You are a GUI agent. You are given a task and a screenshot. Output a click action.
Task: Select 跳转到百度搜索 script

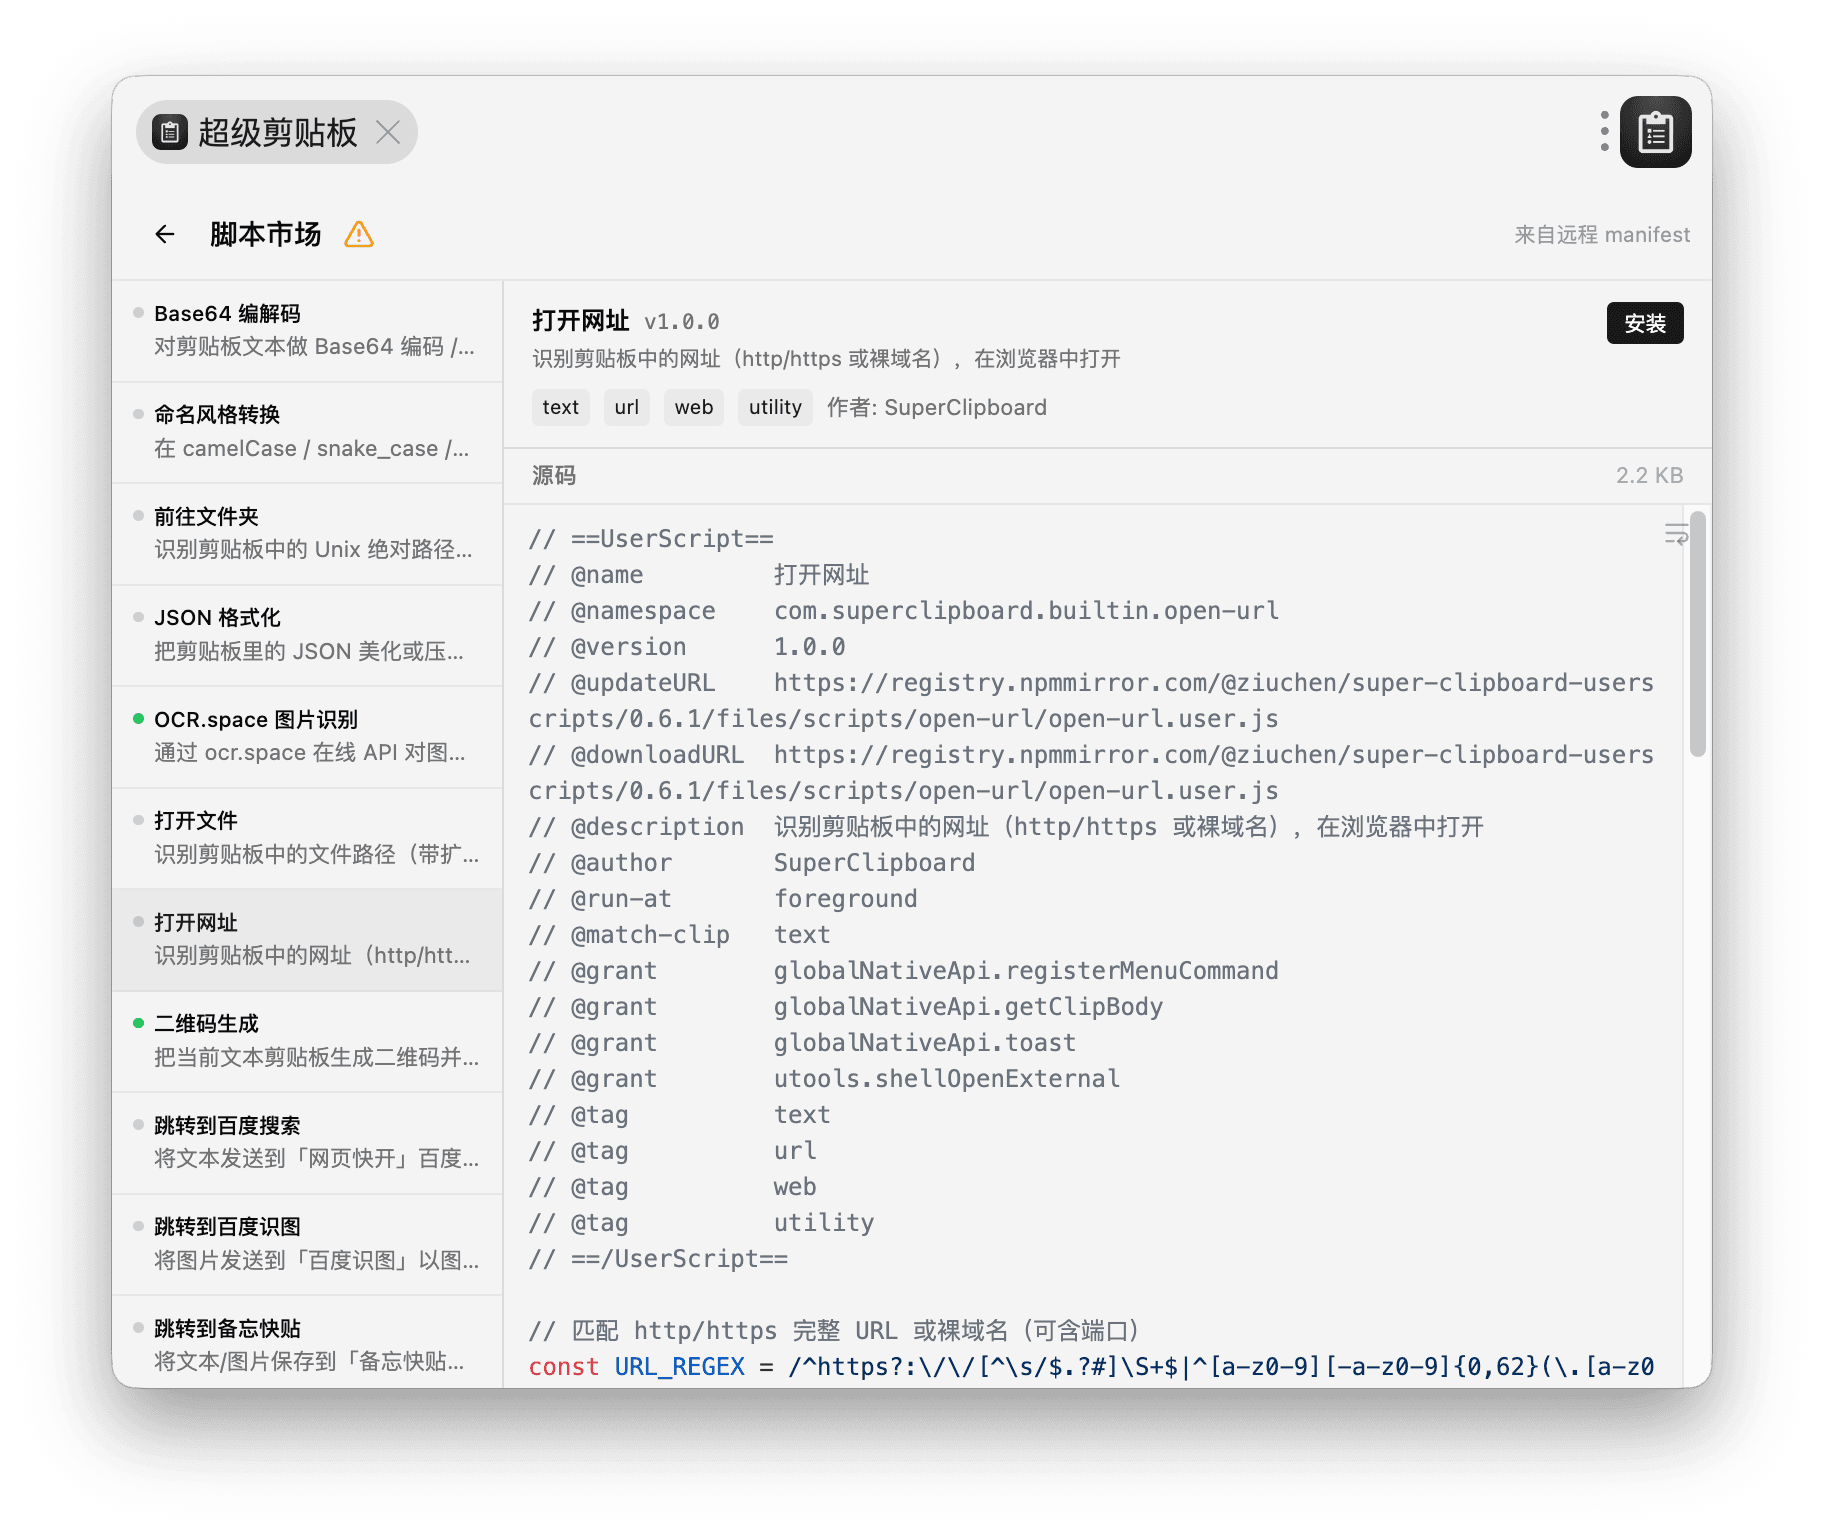click(x=307, y=1143)
